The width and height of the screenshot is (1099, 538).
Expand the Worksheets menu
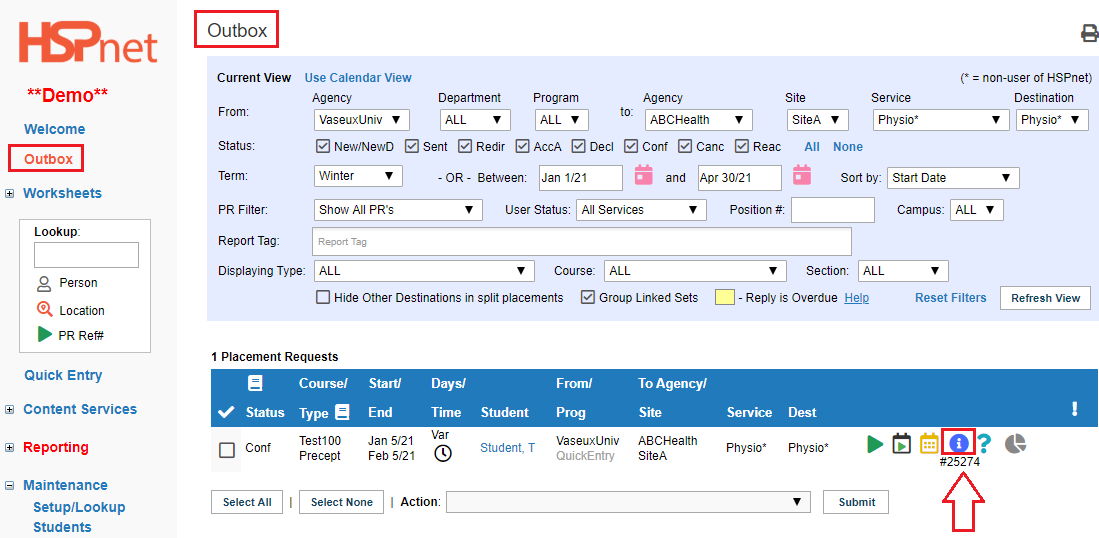pyautogui.click(x=9, y=193)
